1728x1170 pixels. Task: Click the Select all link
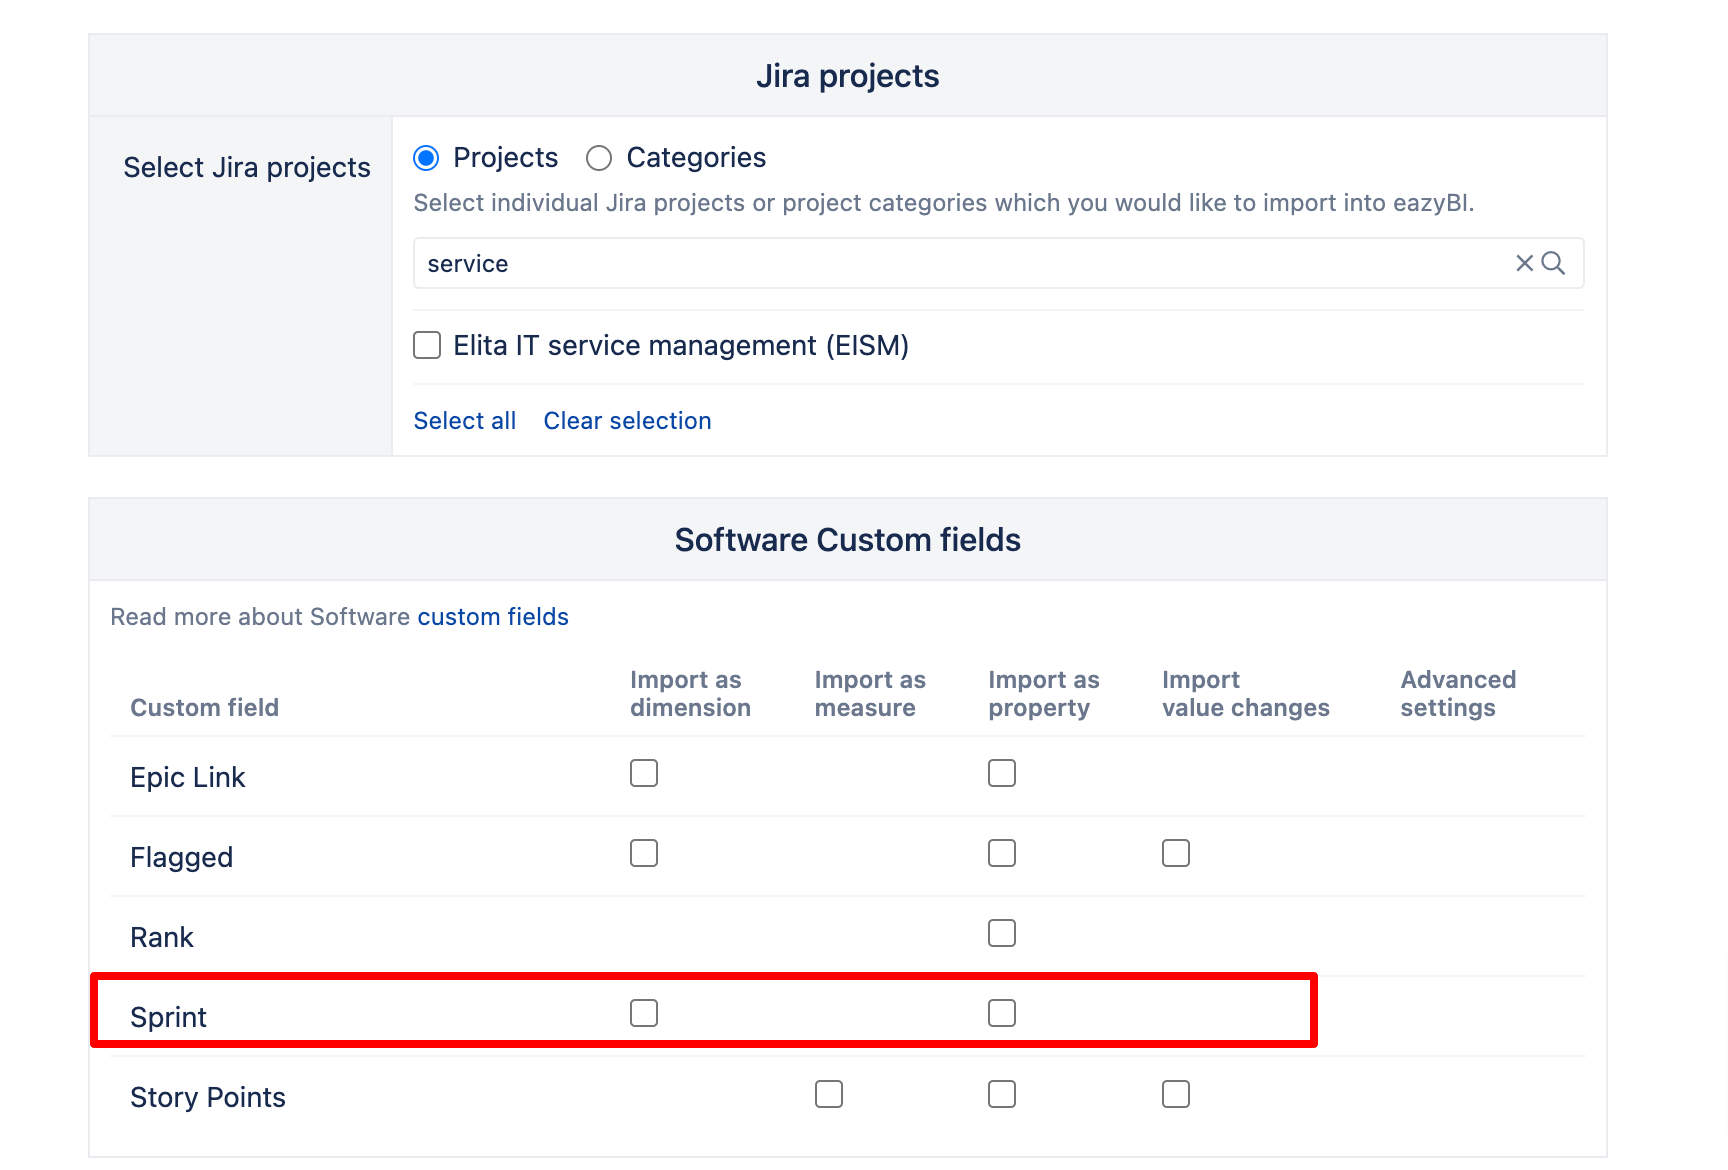(x=464, y=420)
